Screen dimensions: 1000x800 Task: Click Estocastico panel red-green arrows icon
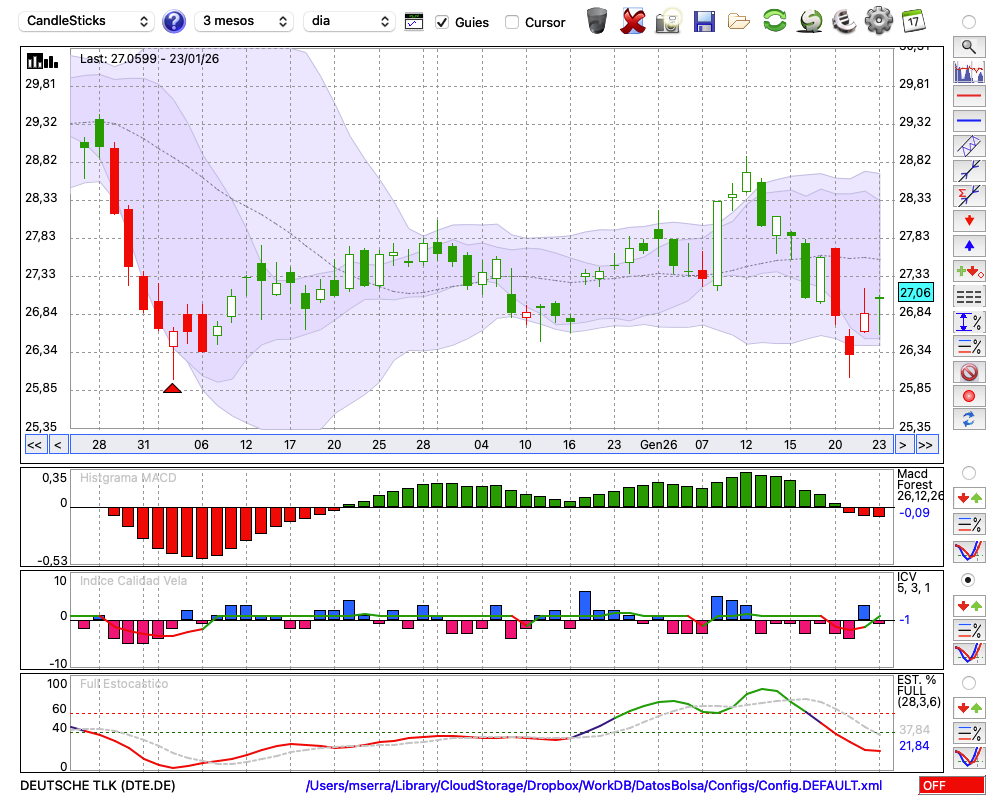(969, 707)
